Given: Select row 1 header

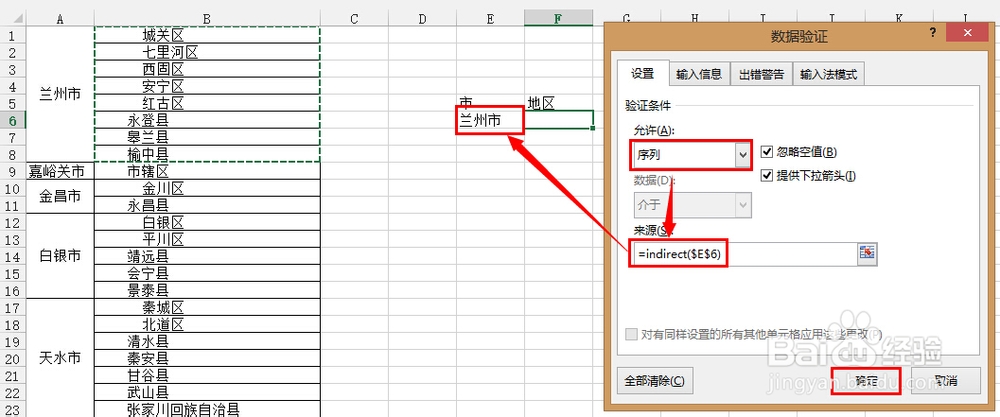Looking at the screenshot, I should tap(13, 34).
